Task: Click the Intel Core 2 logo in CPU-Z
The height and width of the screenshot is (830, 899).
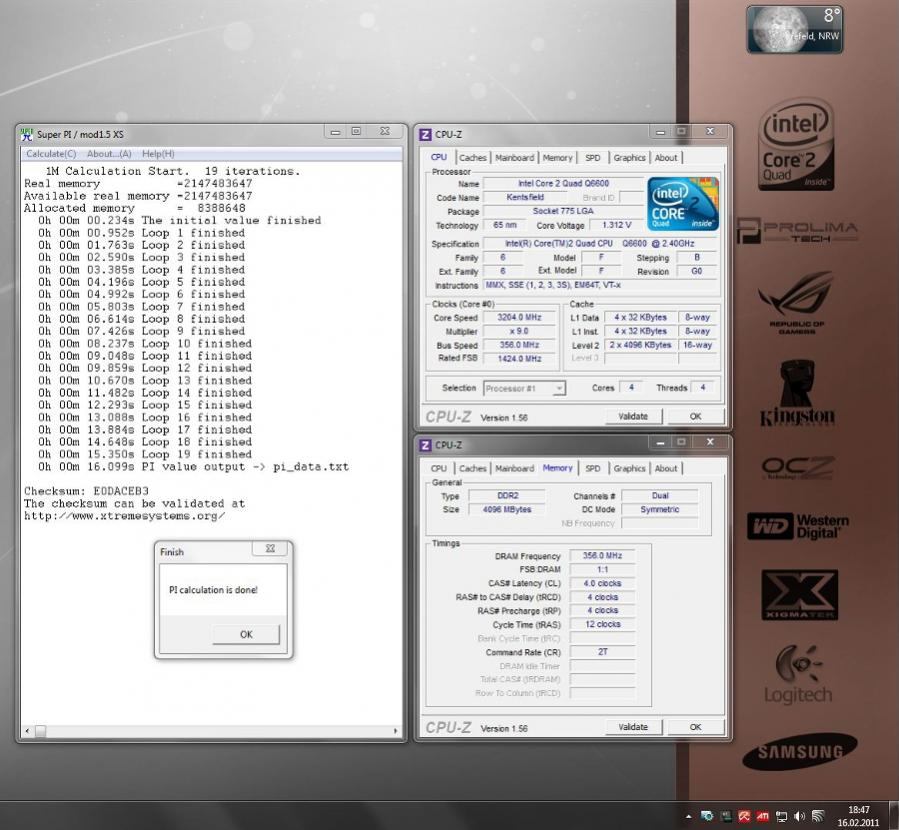Action: (683, 205)
